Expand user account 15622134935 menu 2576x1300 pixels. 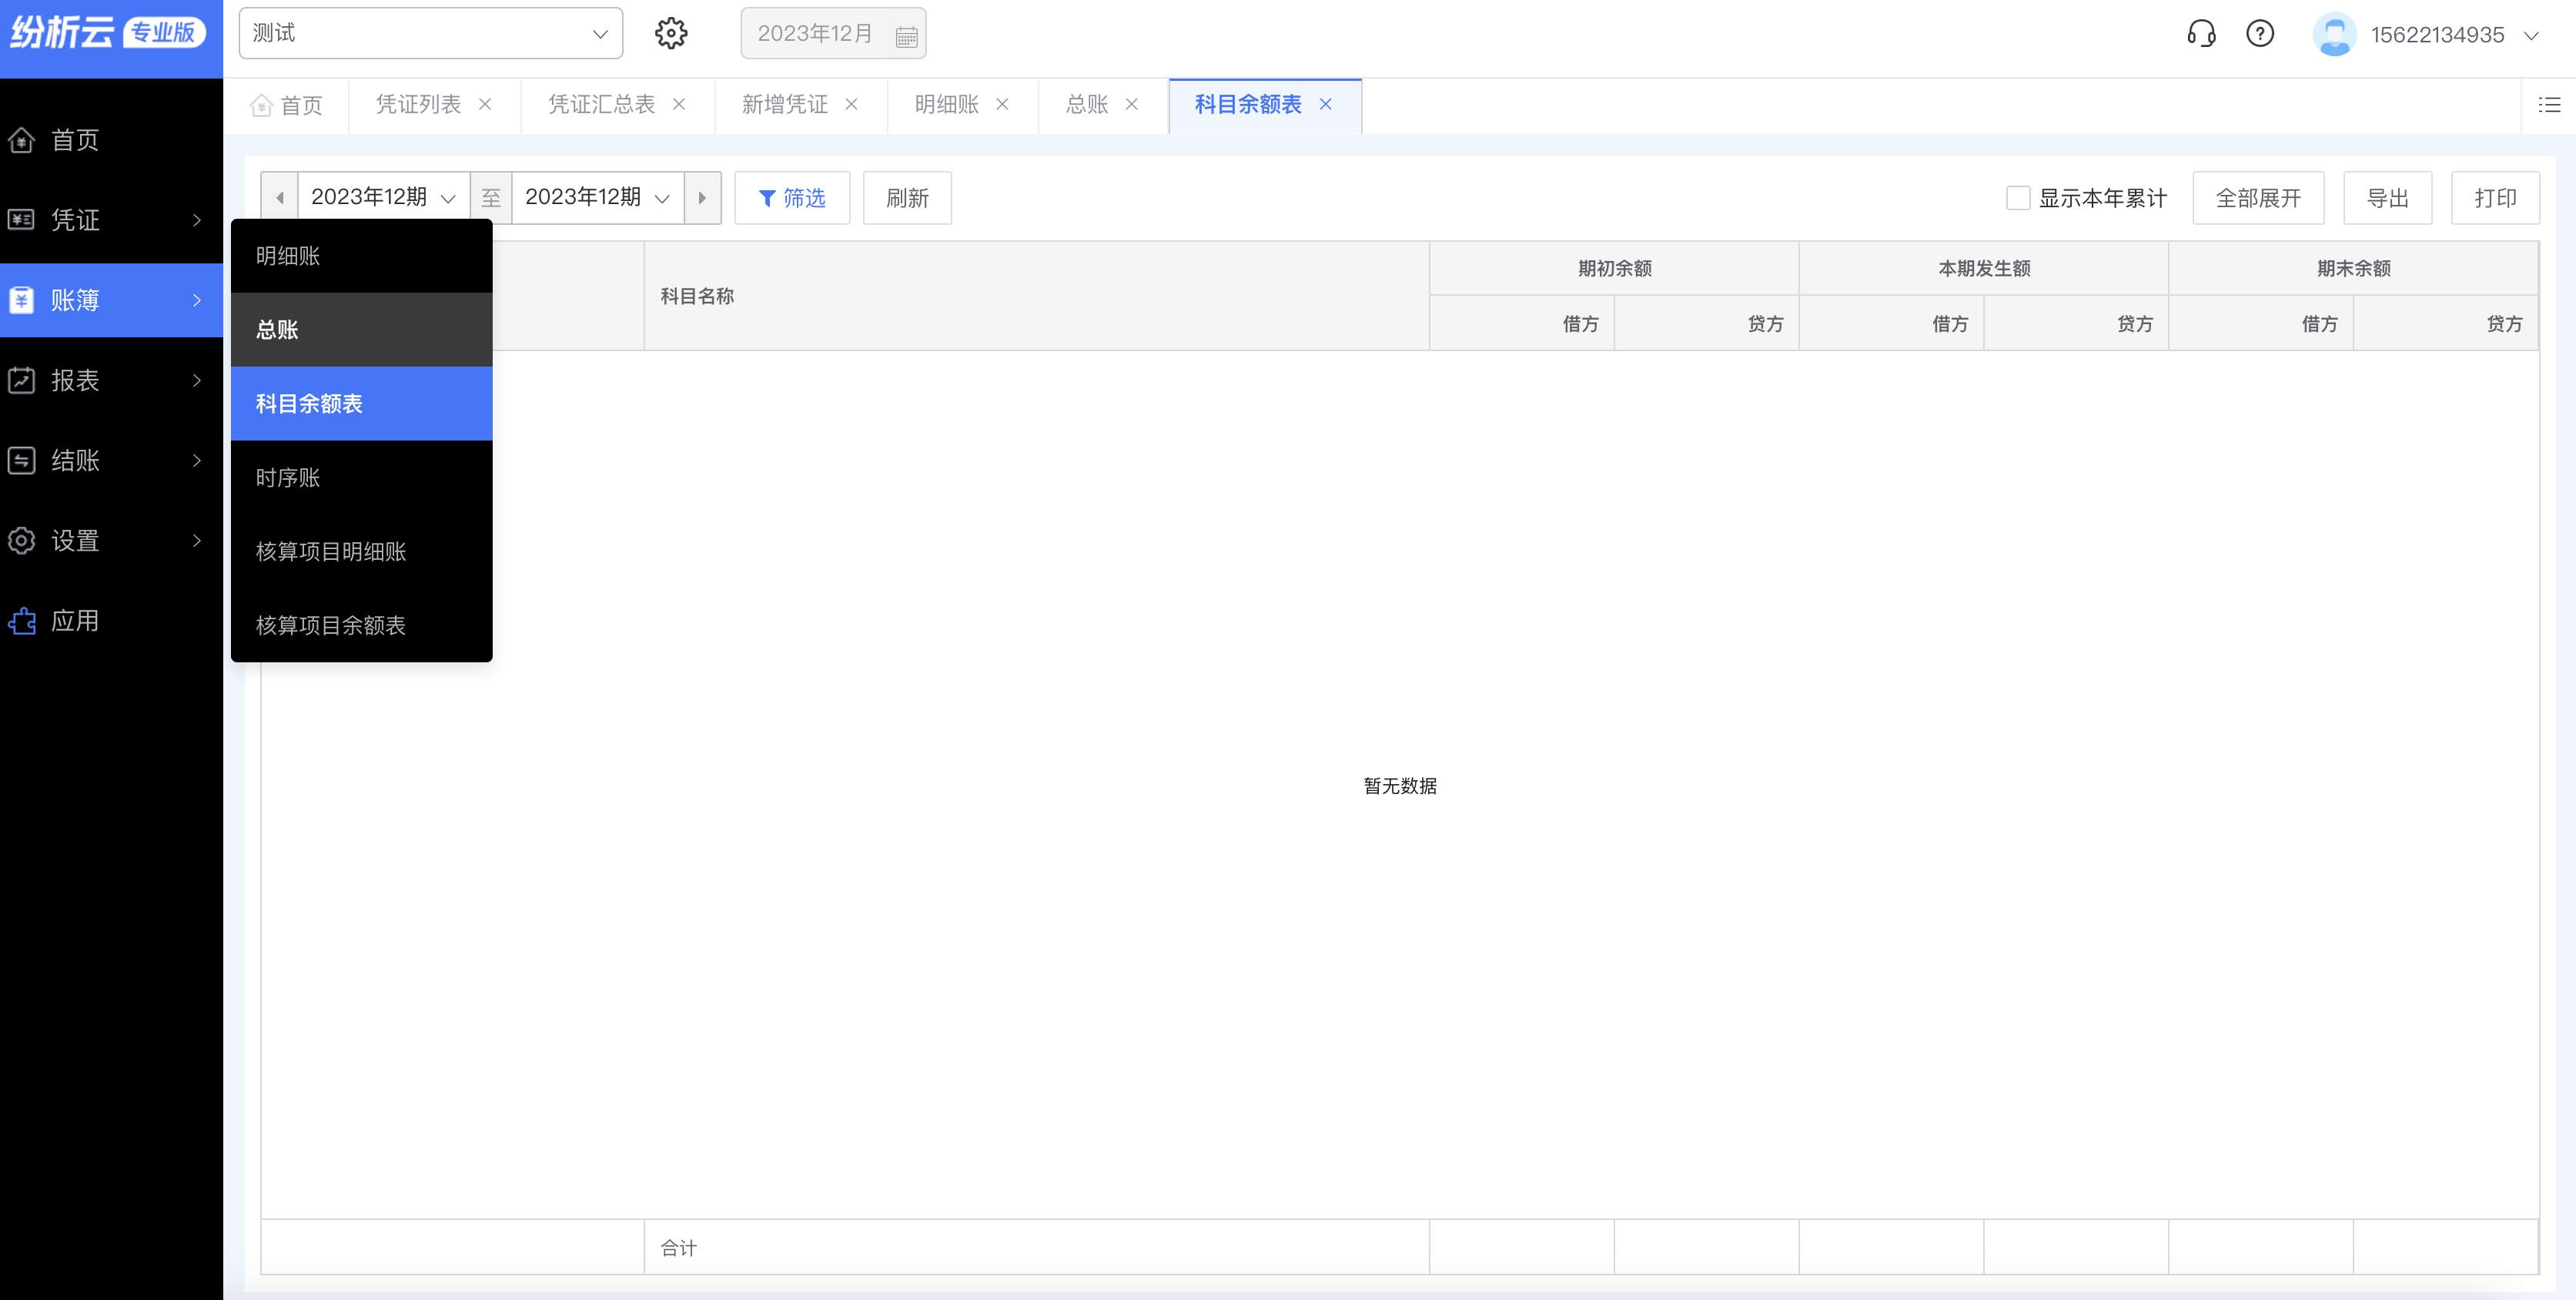2532,35
